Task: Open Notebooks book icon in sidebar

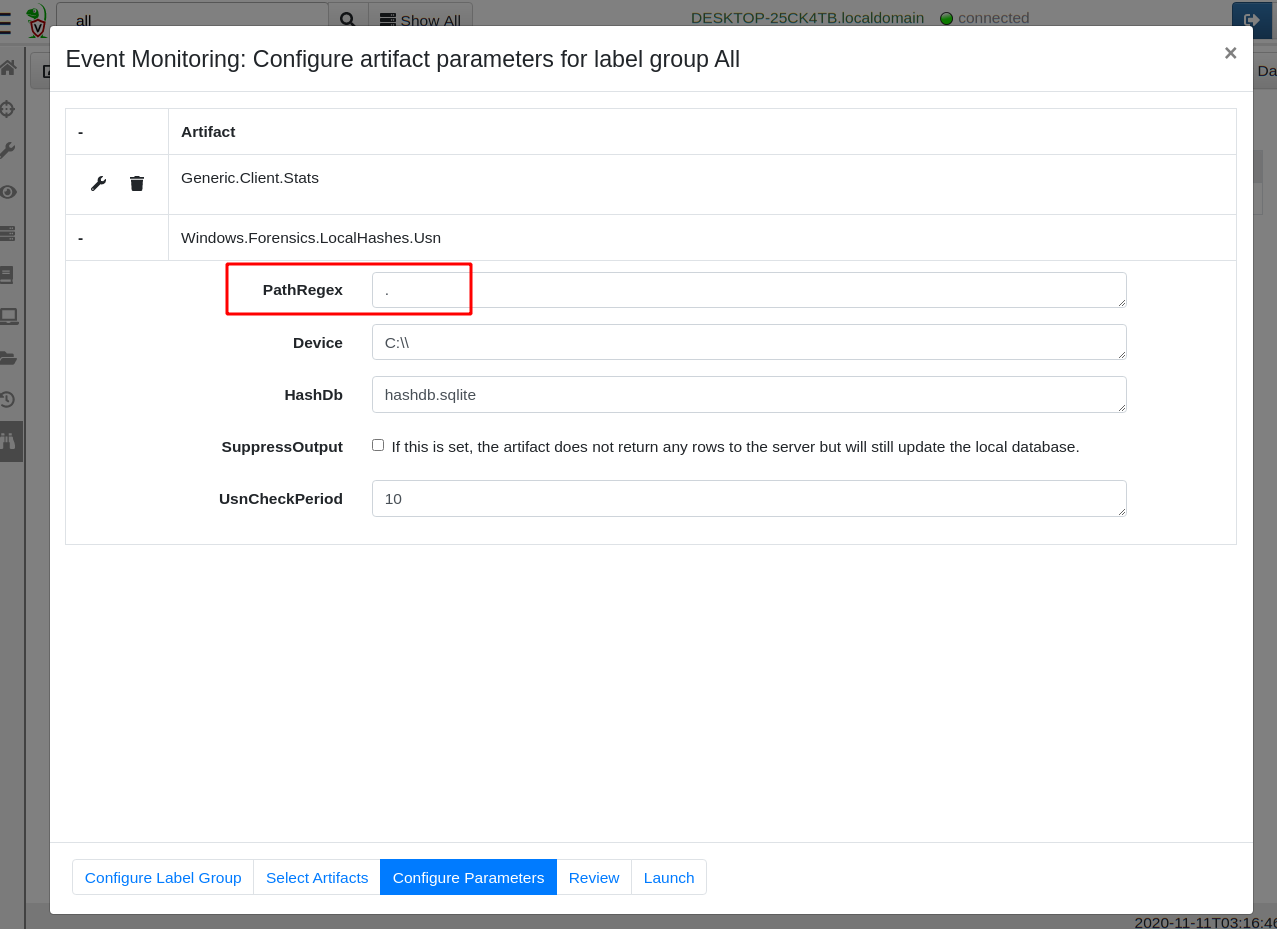Action: (8, 275)
